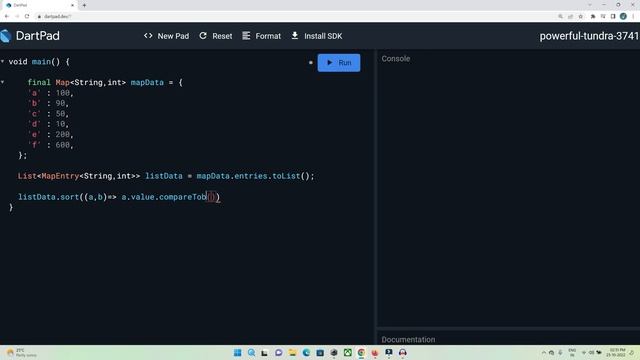Close the DartPad browser tab
This screenshot has width=640, height=360.
tap(72, 5)
